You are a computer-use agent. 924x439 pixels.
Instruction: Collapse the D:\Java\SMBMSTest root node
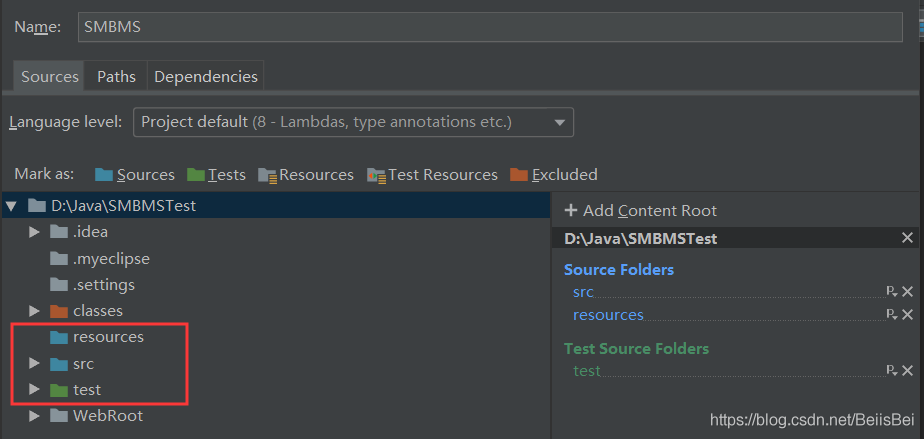point(12,206)
